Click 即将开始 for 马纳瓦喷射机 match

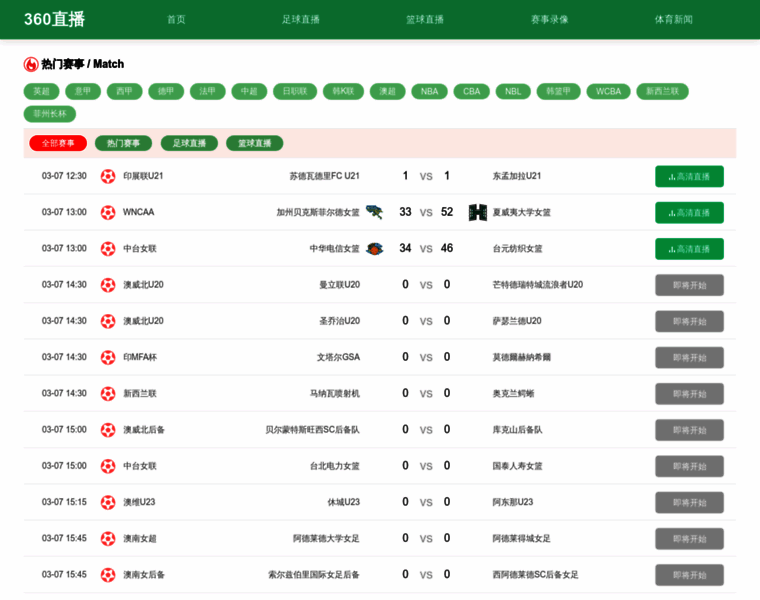[x=689, y=394]
